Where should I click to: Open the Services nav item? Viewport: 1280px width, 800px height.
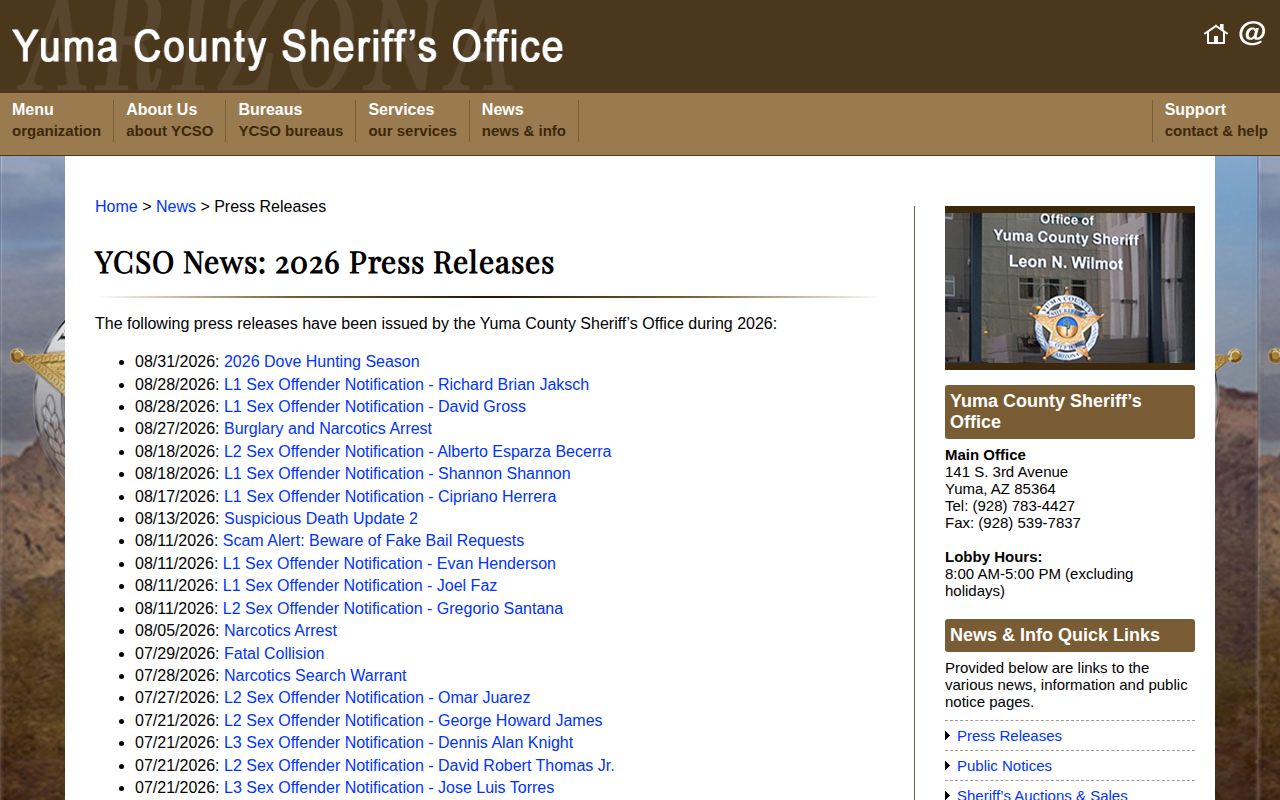412,120
